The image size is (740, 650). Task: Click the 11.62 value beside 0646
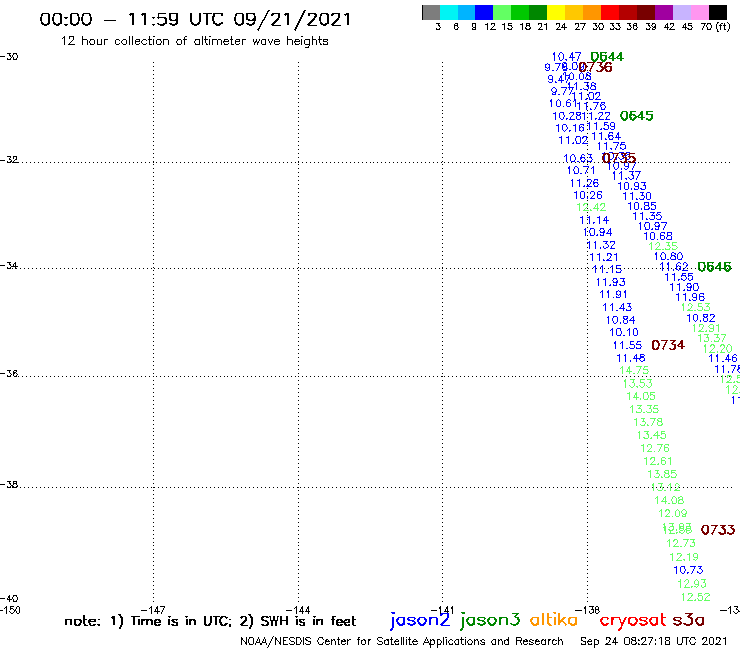(674, 267)
